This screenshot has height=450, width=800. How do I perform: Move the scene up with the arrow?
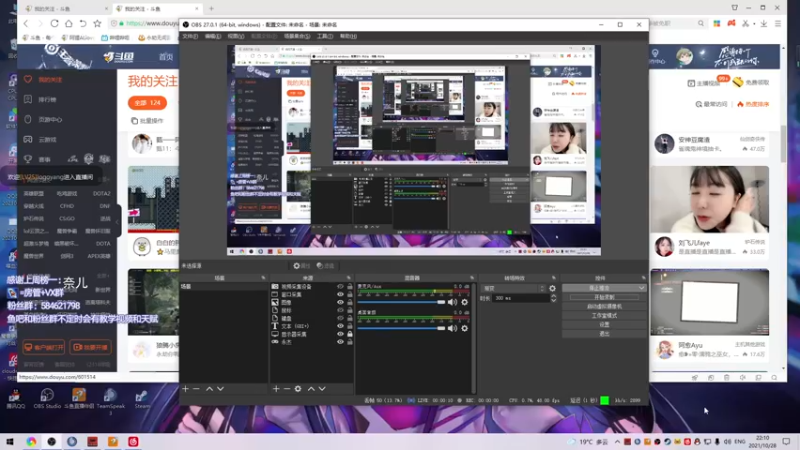[x=209, y=389]
